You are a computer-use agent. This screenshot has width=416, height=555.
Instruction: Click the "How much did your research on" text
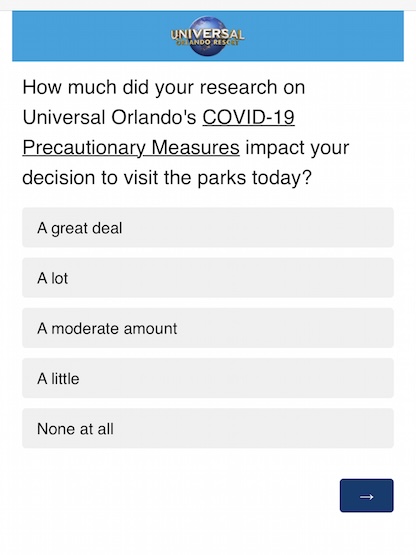(164, 87)
